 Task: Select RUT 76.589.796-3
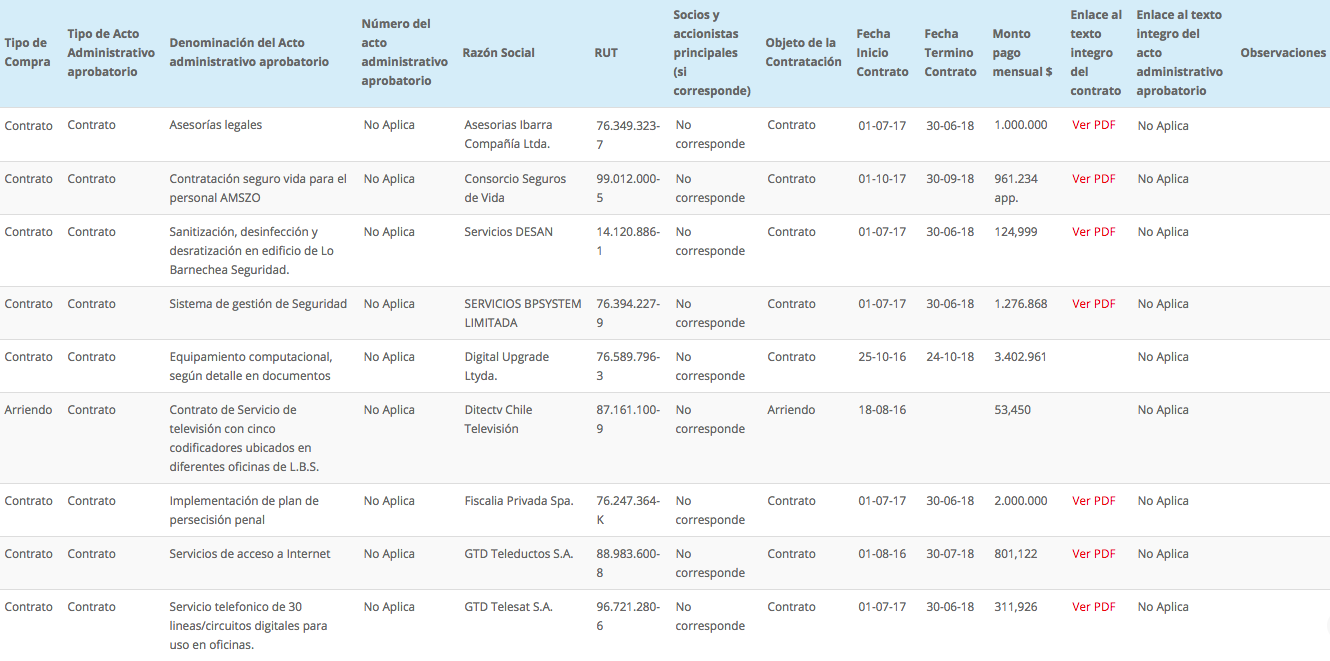click(628, 366)
